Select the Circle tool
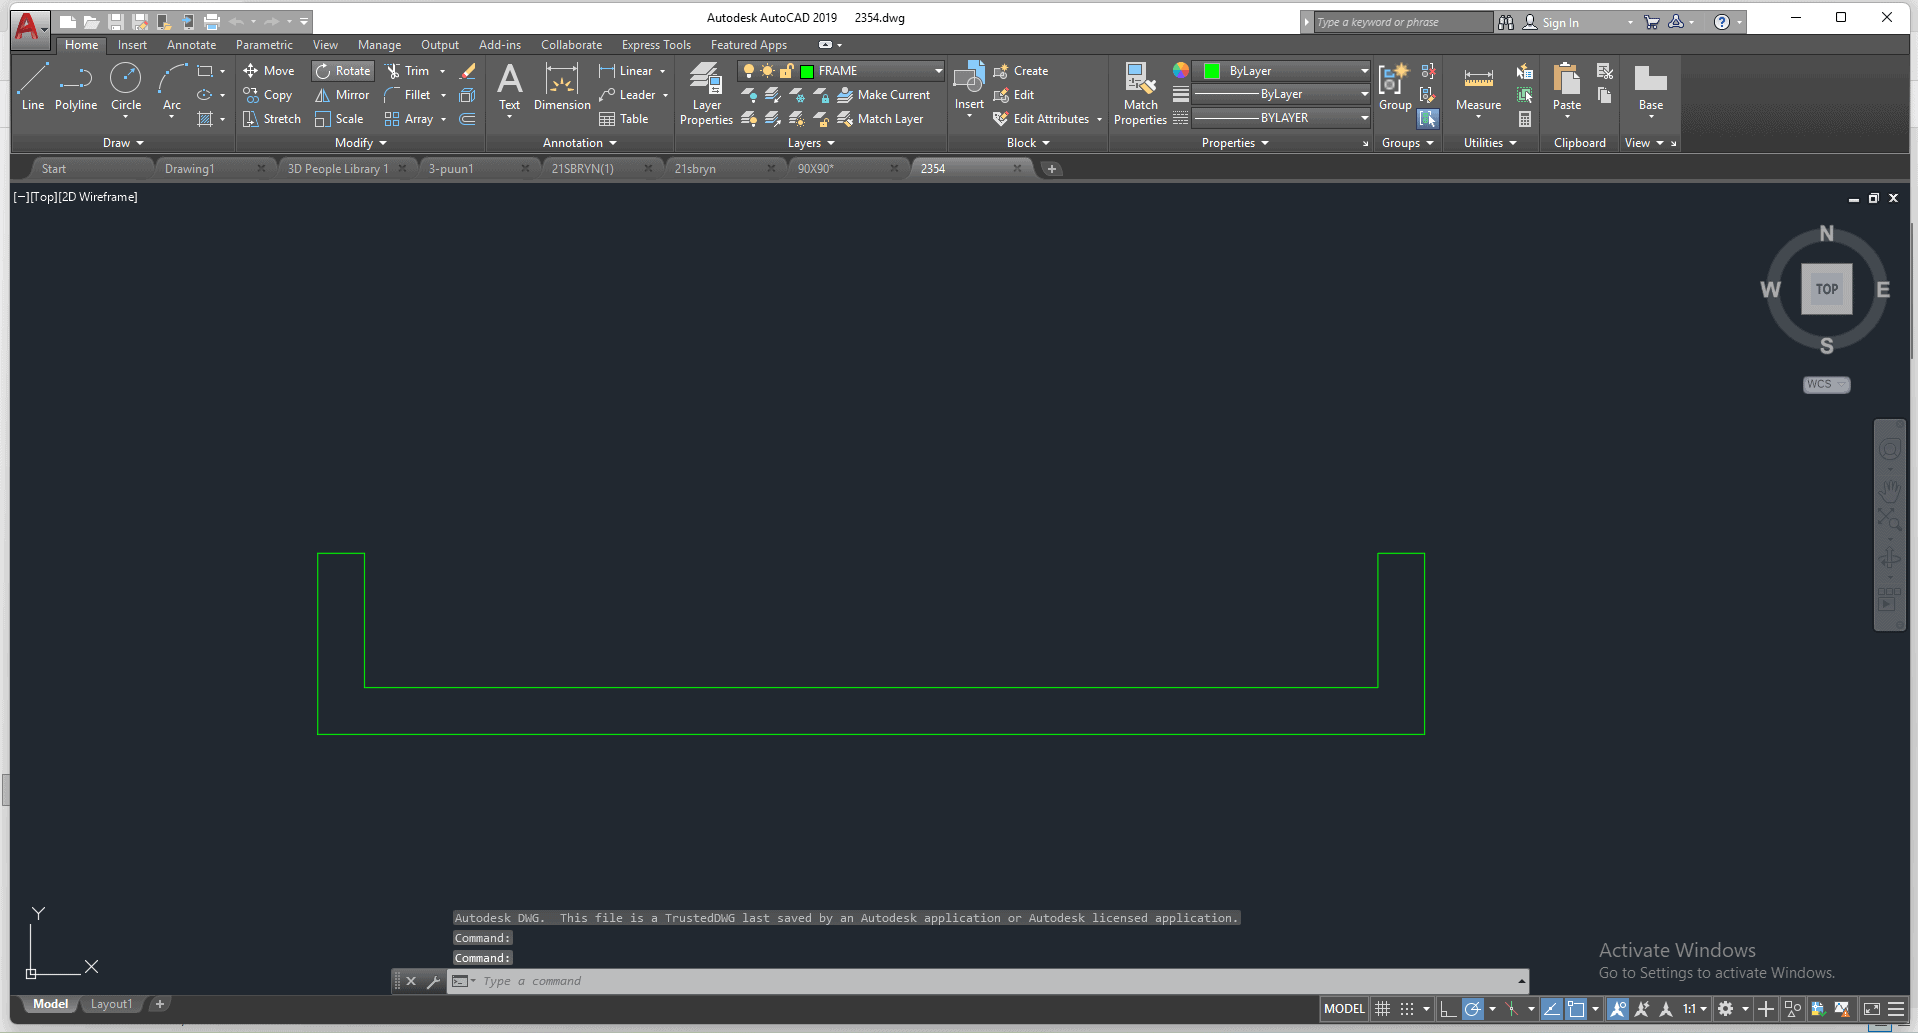 (x=125, y=86)
